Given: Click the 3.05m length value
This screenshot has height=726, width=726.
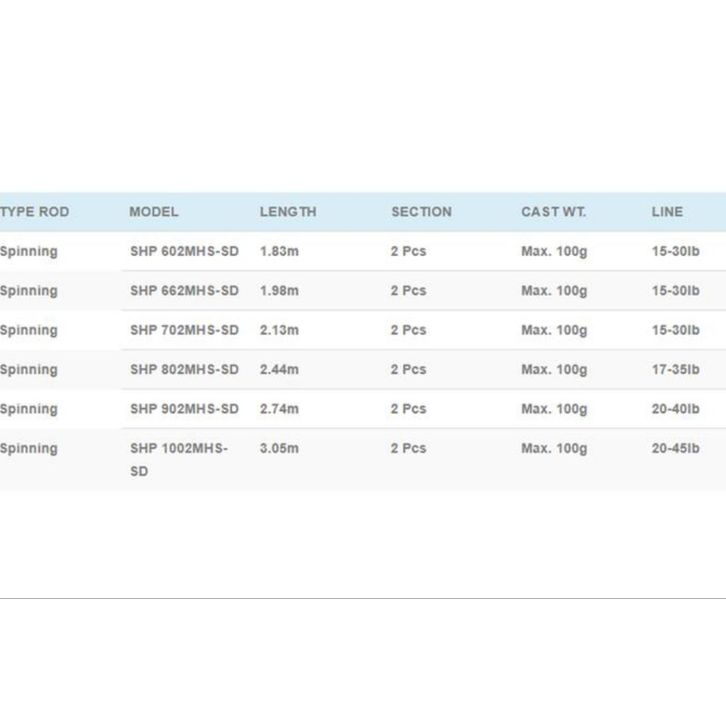Looking at the screenshot, I should tap(279, 449).
